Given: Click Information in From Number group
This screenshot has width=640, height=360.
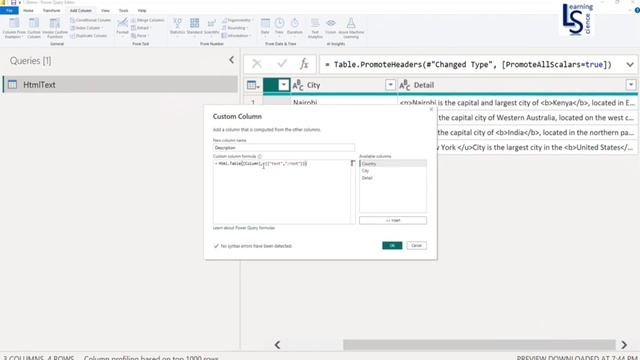Looking at the screenshot, I should coord(236,36).
